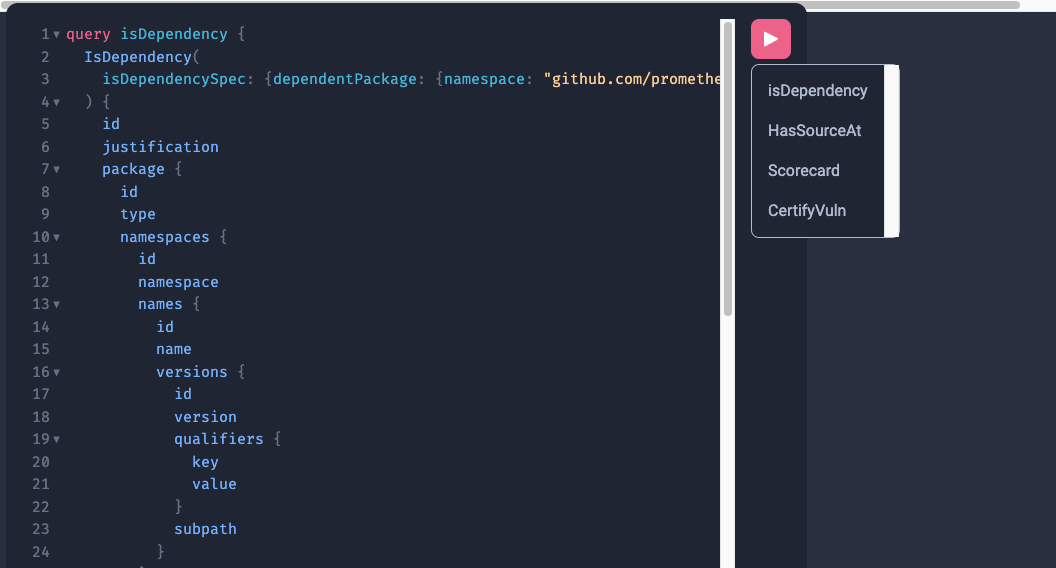This screenshot has height=568, width=1056.
Task: Click the editor's vertical scrollbar thumb
Action: 728,170
